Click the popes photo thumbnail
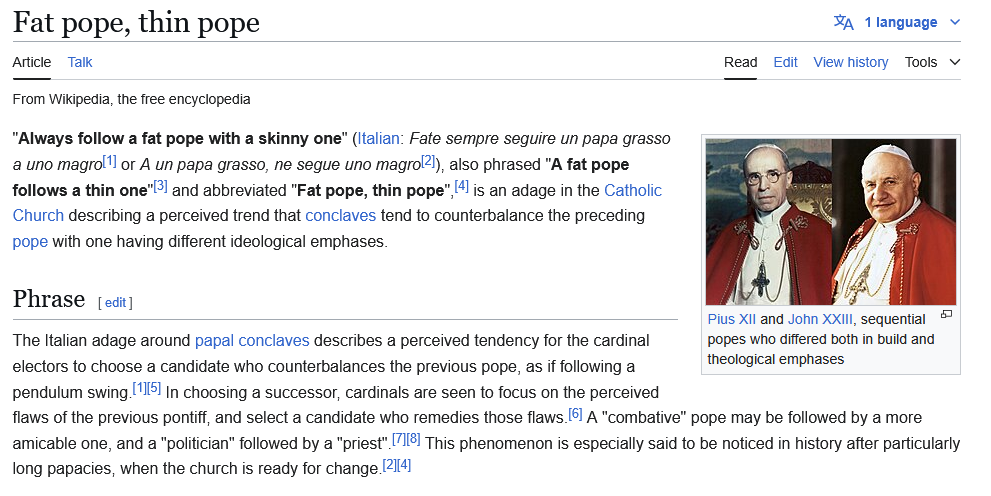The width and height of the screenshot is (991, 496). [830, 221]
